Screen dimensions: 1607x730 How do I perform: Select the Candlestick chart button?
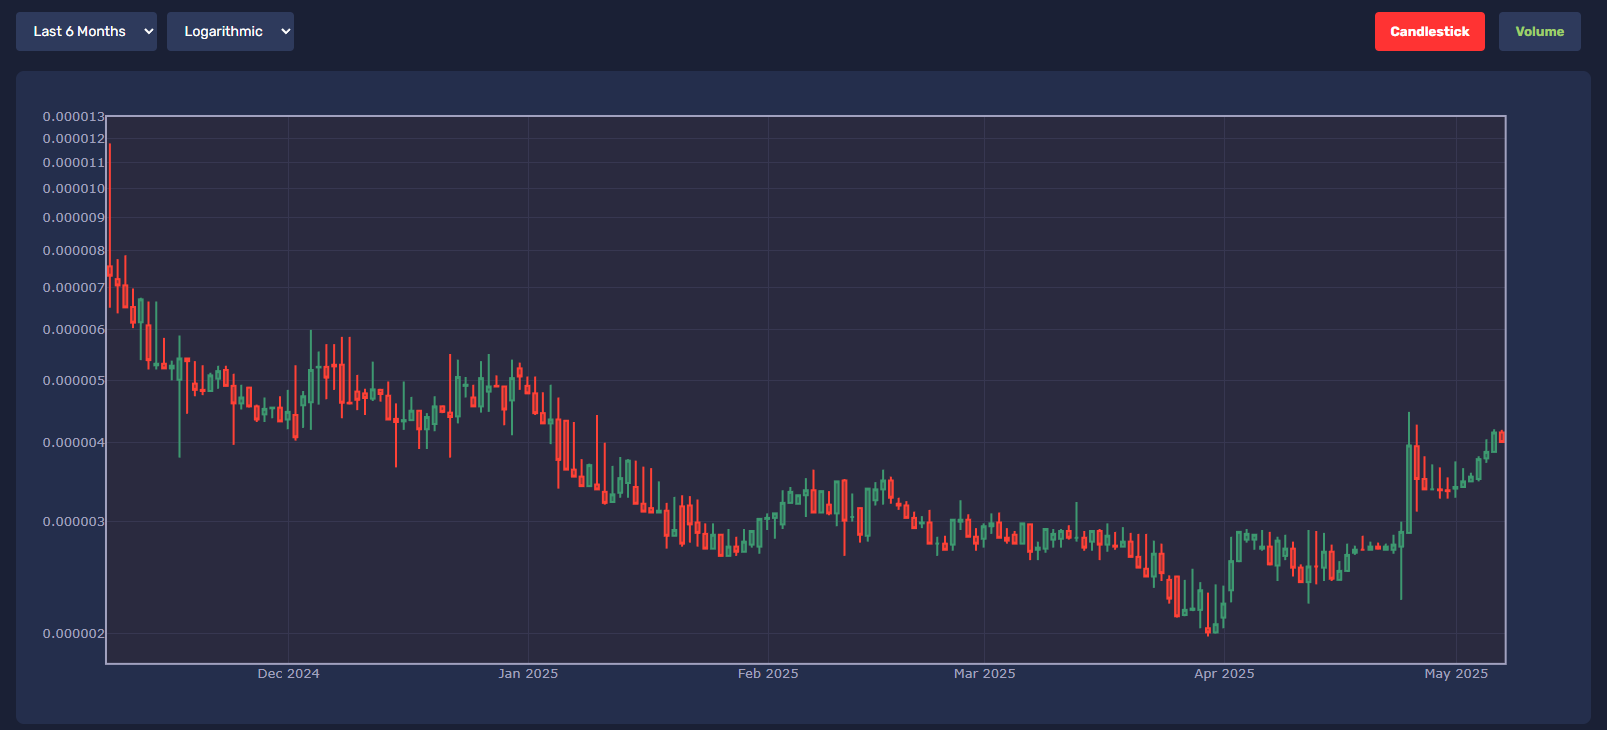[1429, 31]
